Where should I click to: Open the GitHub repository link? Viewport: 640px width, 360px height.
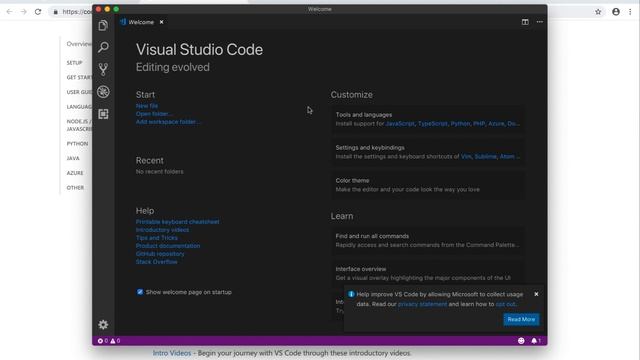(x=160, y=254)
